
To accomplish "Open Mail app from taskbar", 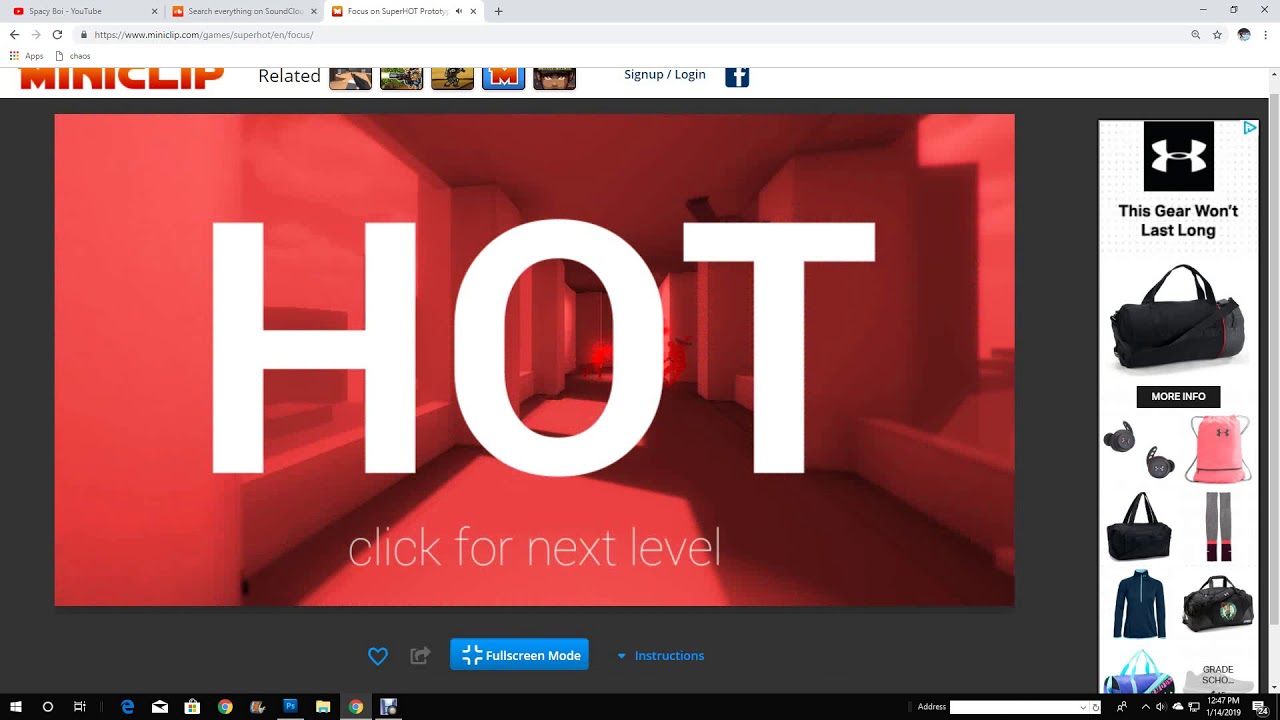I will [x=160, y=707].
